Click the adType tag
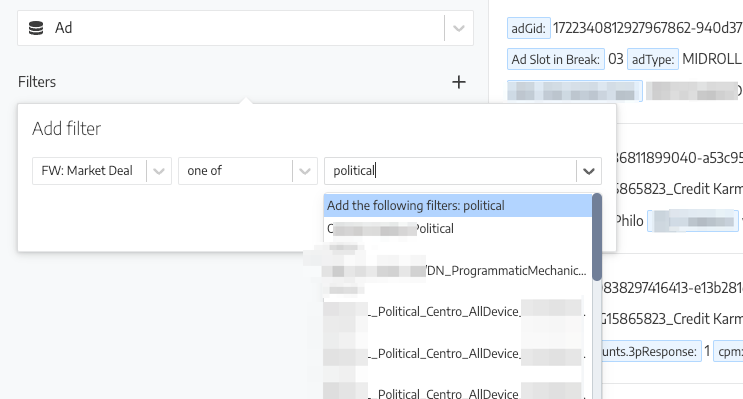This screenshot has width=743, height=399. [x=652, y=60]
